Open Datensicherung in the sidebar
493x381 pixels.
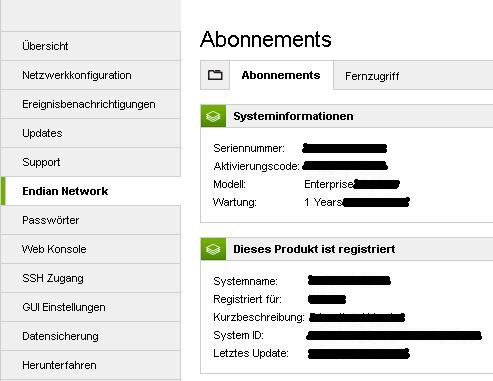pos(90,336)
